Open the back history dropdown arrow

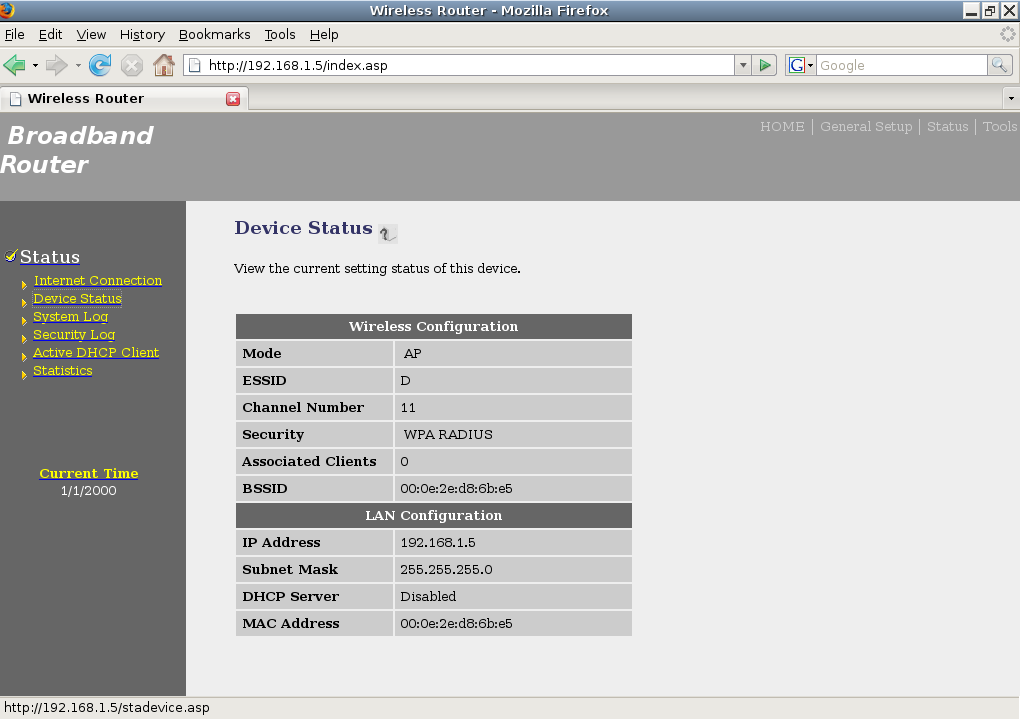35,65
